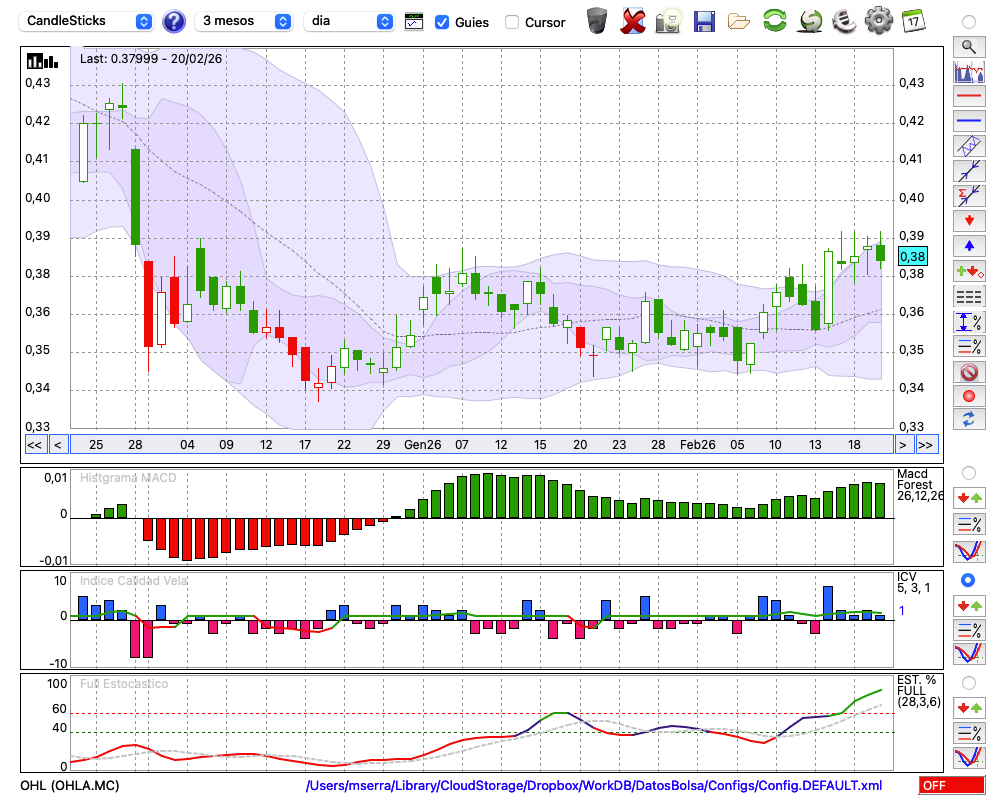This screenshot has height=800, width=1000.
Task: Click the red OFF button
Action: pos(951,786)
